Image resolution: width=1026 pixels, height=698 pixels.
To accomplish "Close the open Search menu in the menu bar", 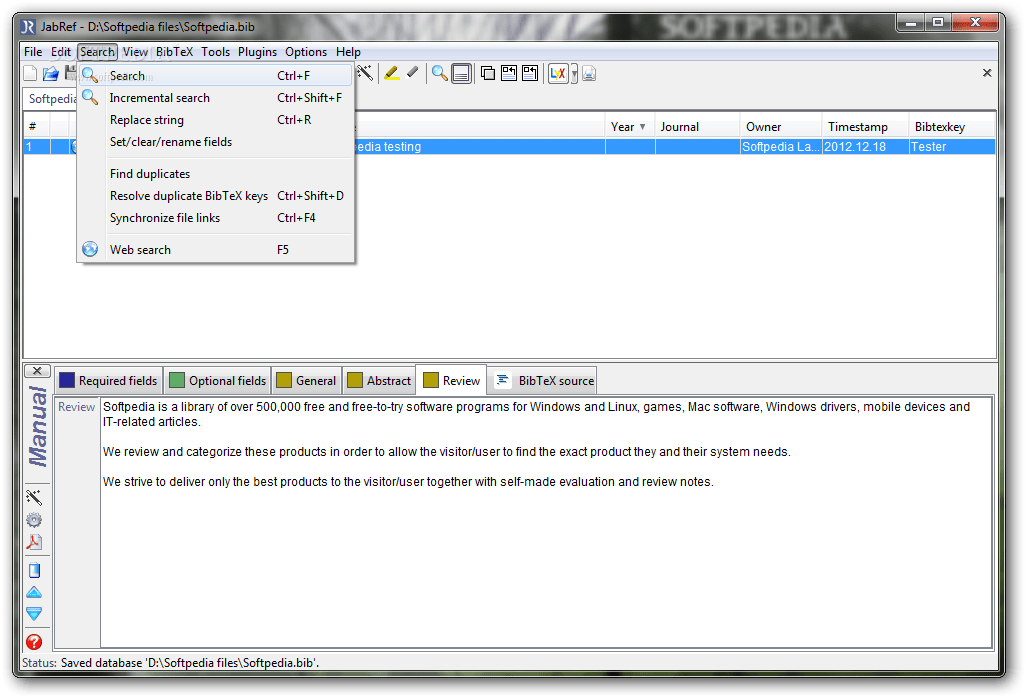I will pyautogui.click(x=97, y=52).
